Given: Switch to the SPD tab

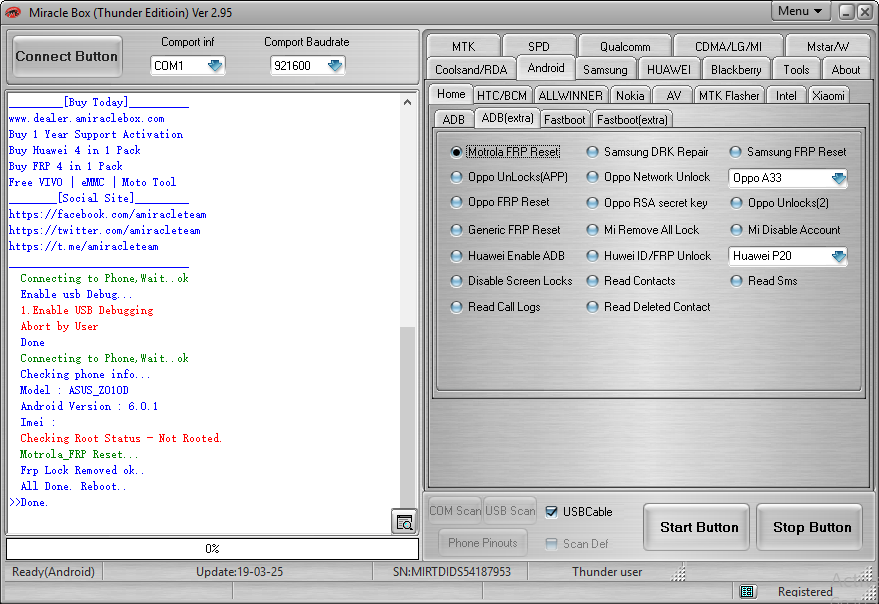Looking at the screenshot, I should 539,46.
